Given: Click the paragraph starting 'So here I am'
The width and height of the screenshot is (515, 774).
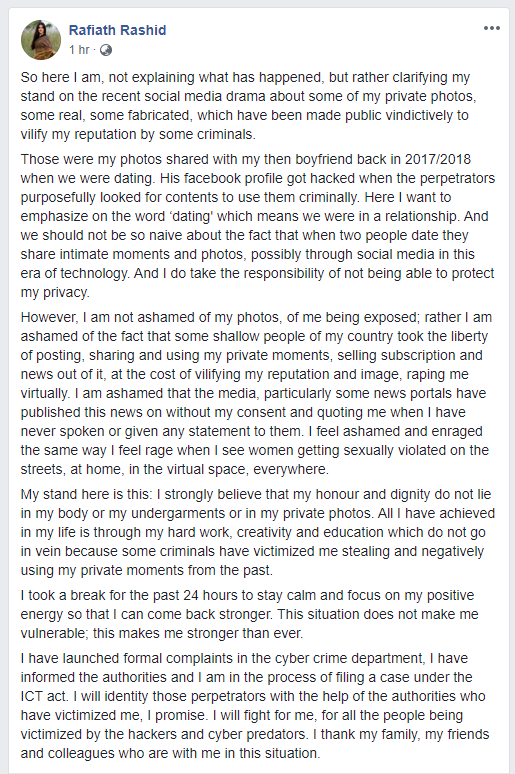Looking at the screenshot, I should click(x=248, y=106).
